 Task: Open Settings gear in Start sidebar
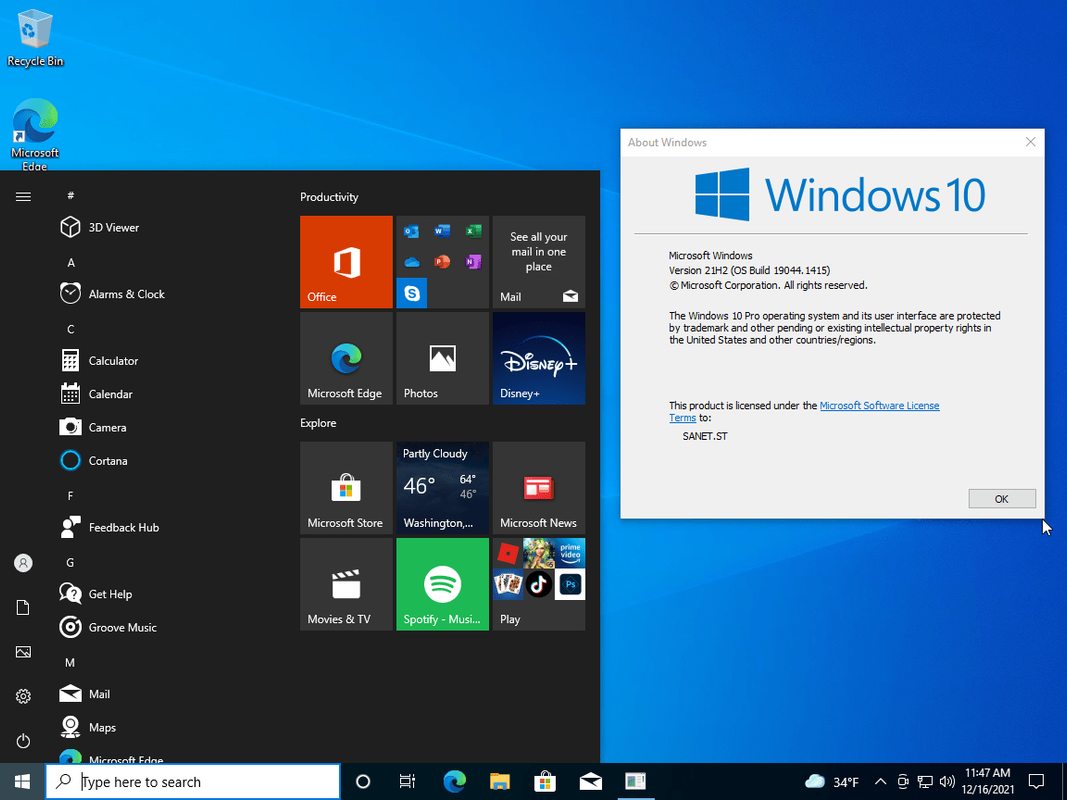coord(23,696)
